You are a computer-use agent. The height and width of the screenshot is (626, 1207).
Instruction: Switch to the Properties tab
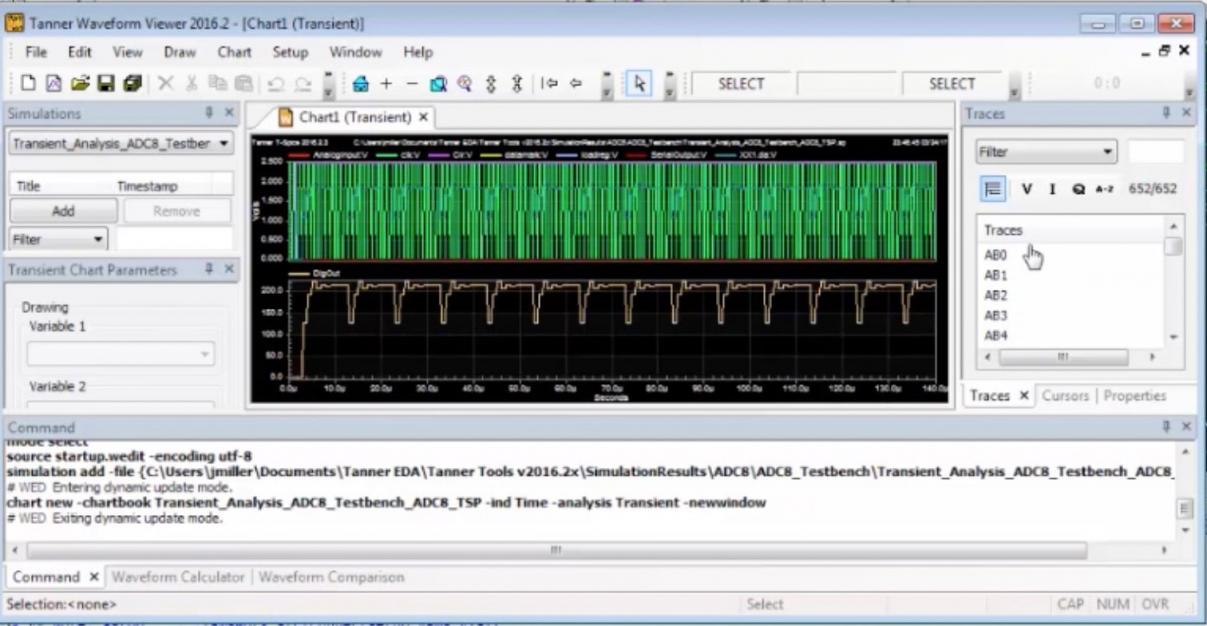[x=1135, y=396]
